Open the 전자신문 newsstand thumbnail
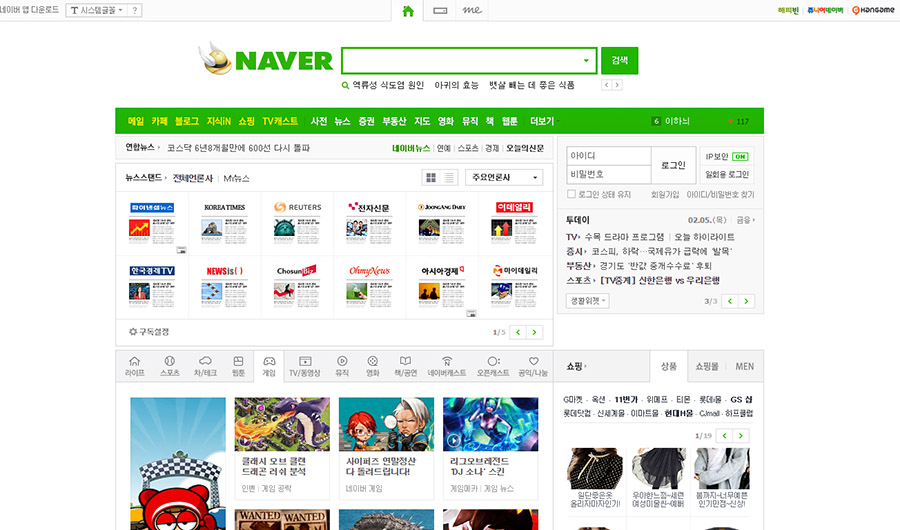The image size is (900, 530). pos(370,223)
